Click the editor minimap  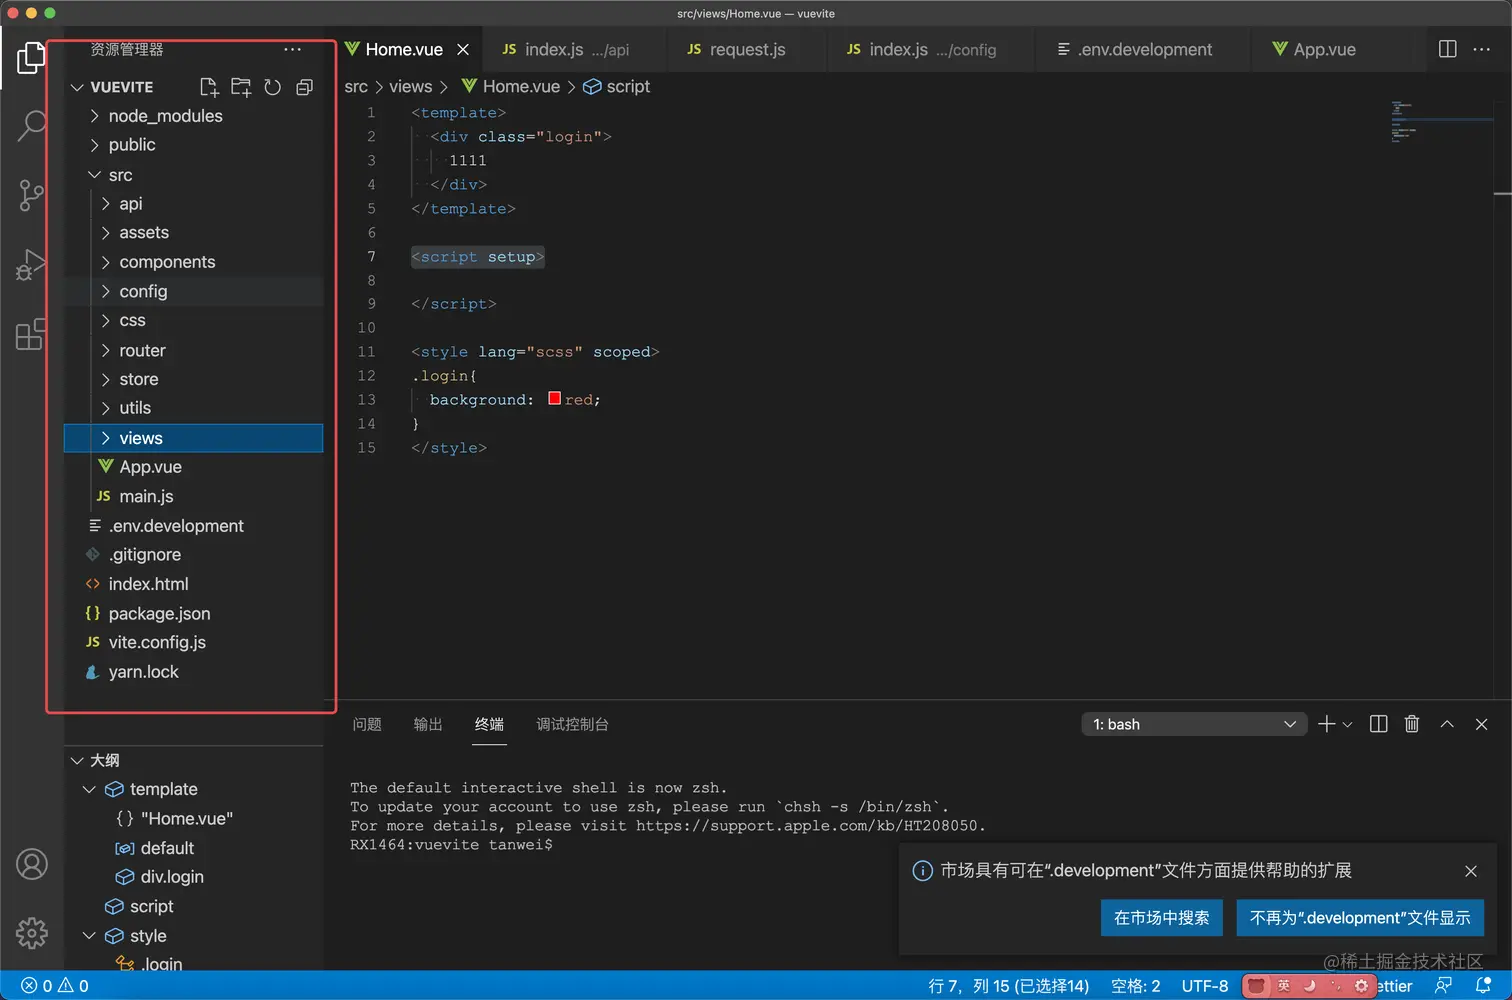point(1440,123)
